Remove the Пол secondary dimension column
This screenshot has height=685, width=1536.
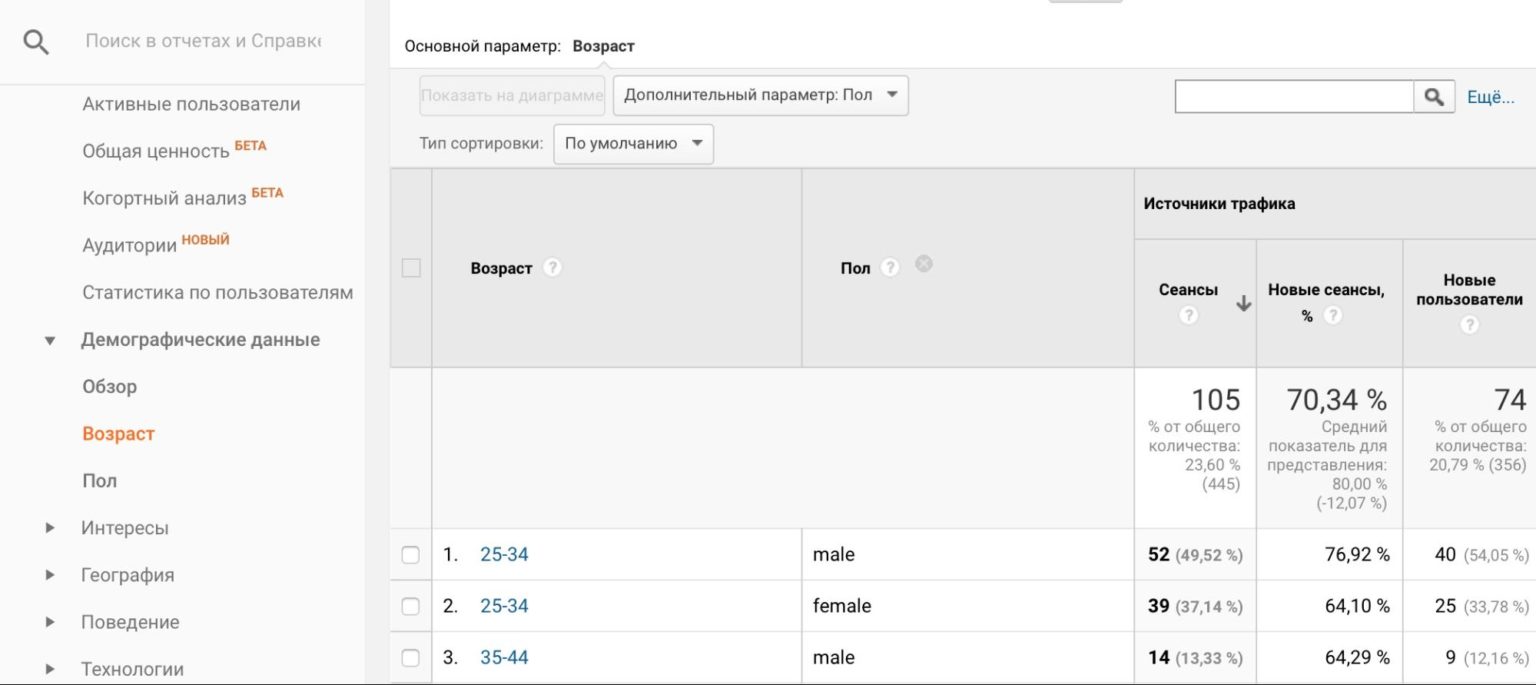coord(924,264)
